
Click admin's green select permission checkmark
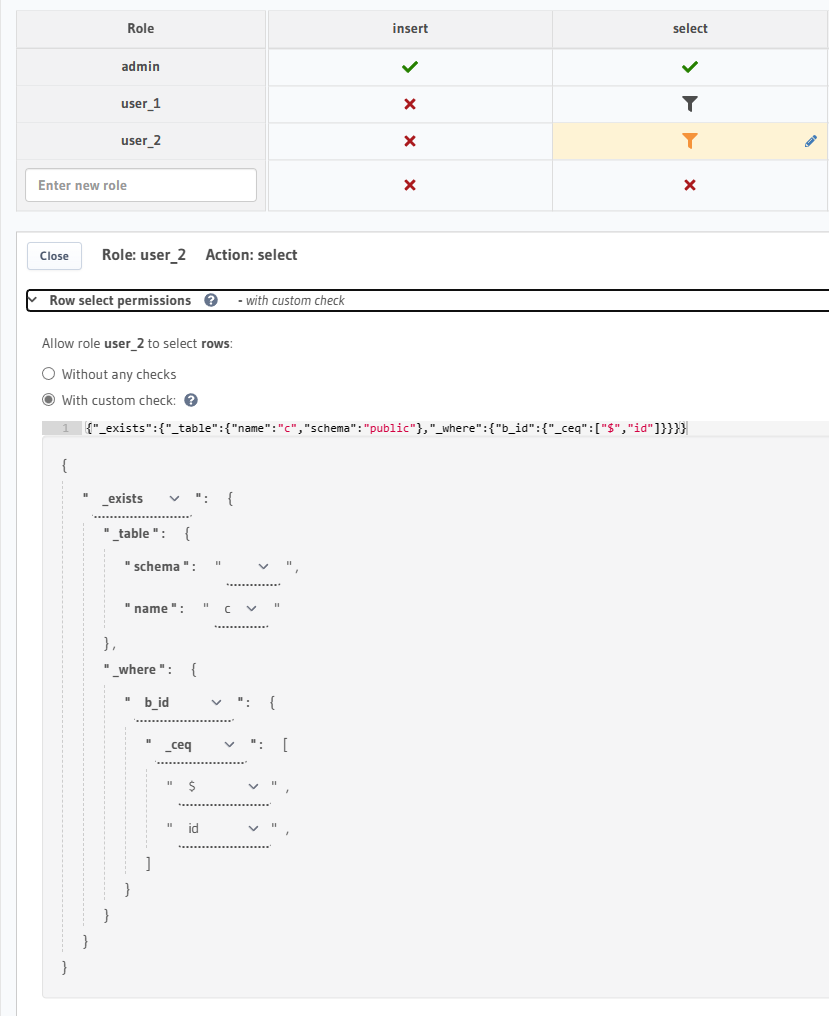tap(689, 66)
